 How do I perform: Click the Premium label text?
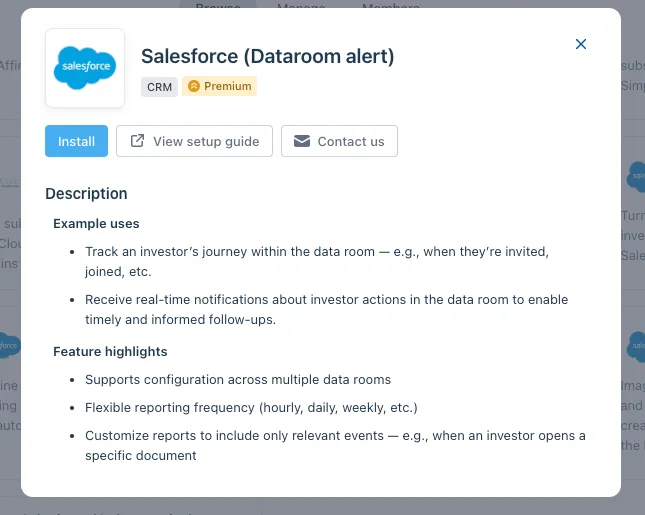[227, 86]
